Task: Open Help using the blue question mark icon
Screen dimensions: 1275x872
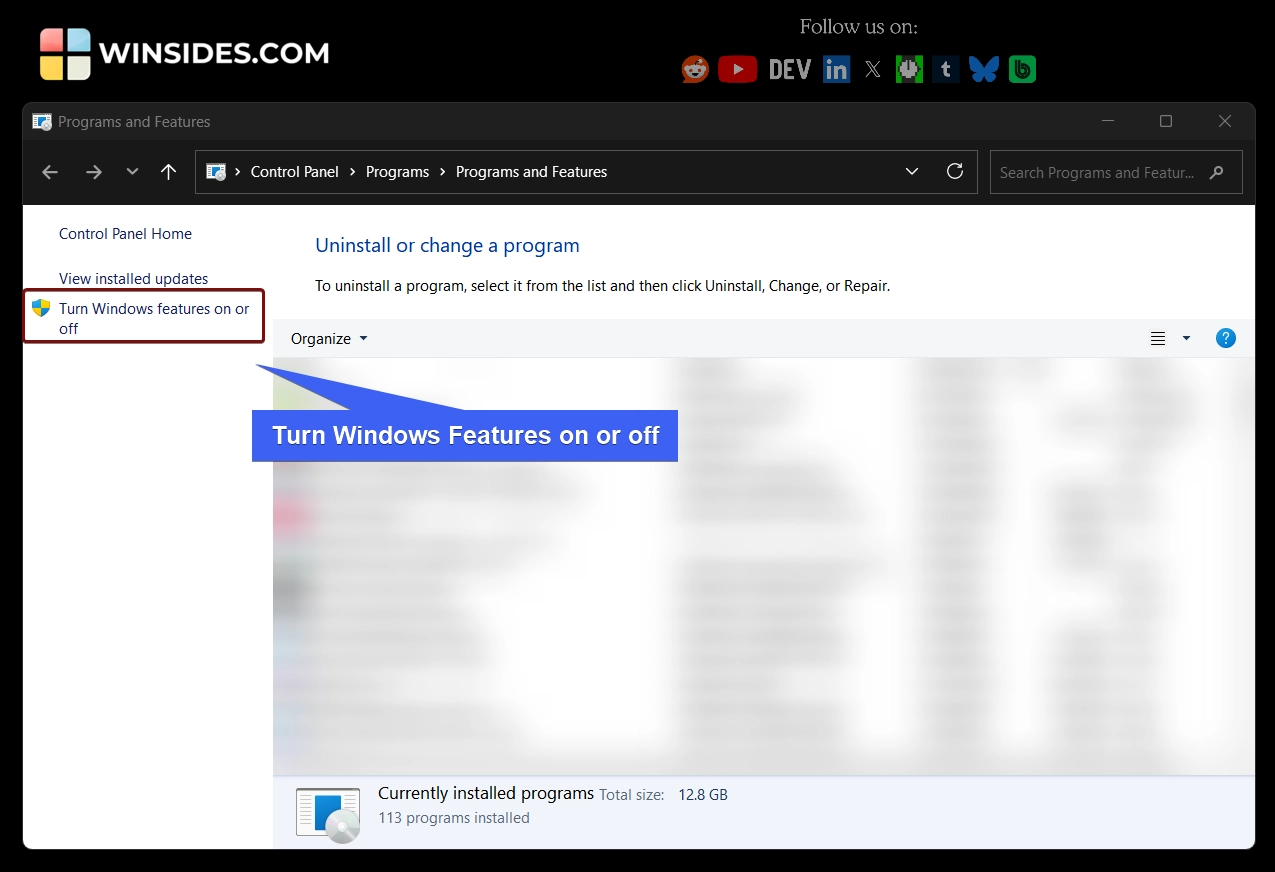Action: coord(1226,338)
